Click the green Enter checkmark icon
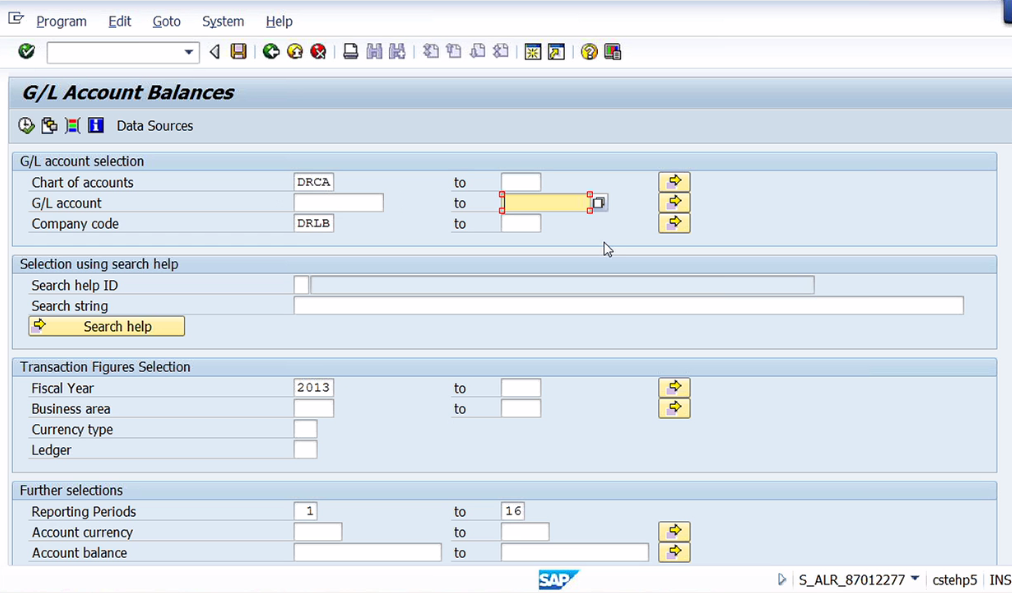This screenshot has height=593, width=1012. [26, 52]
